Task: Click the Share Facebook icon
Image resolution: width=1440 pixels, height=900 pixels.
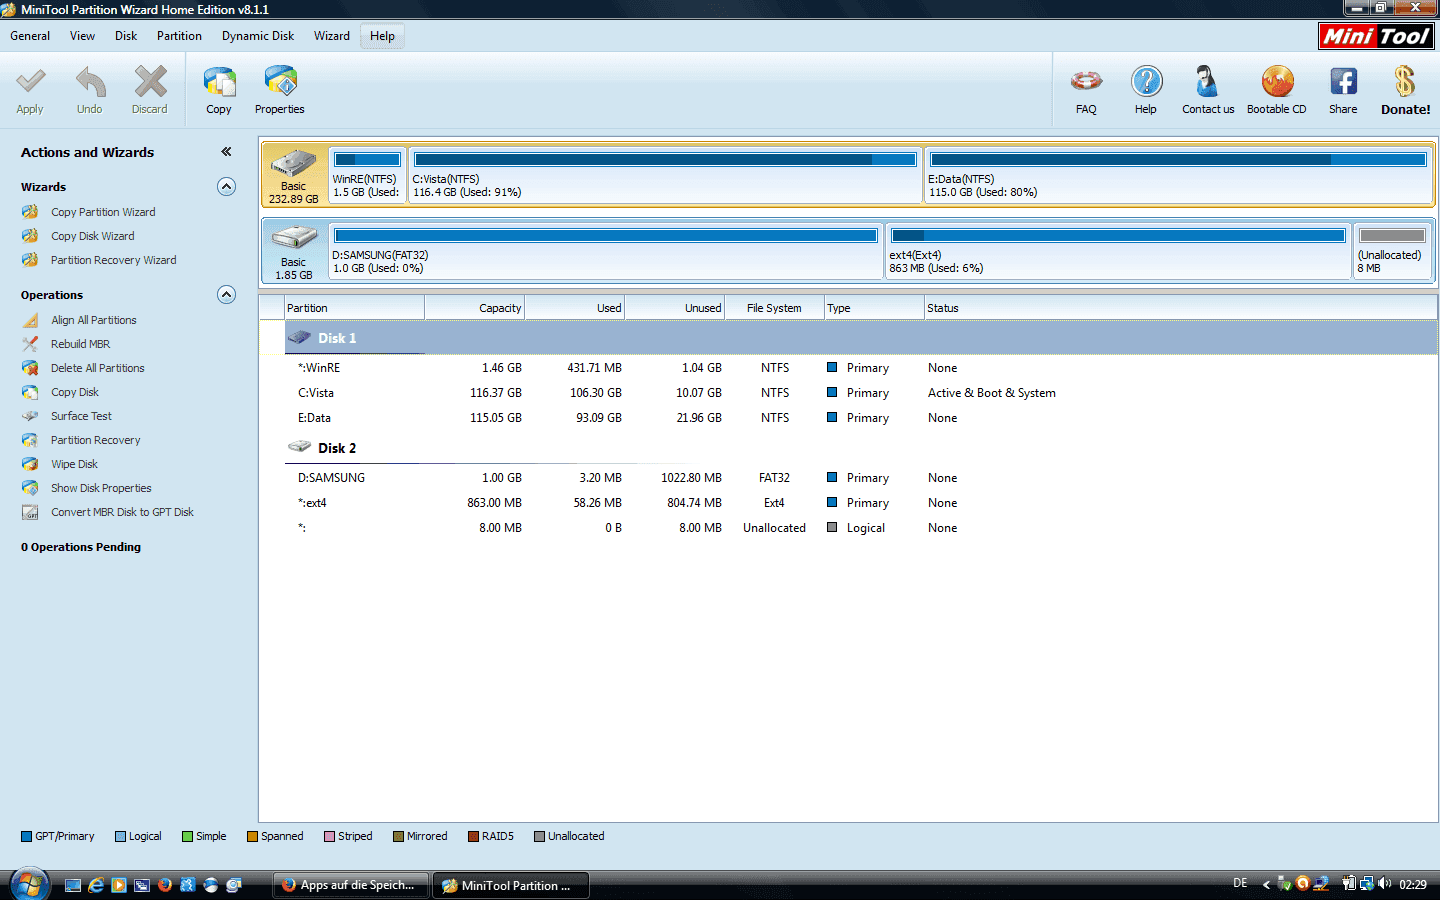Action: tap(1343, 81)
